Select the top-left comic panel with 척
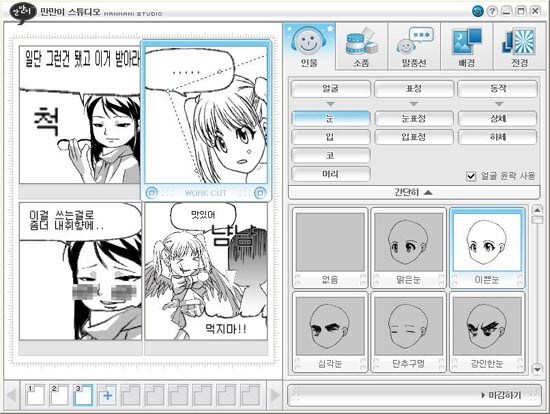550x414 pixels. pyautogui.click(x=80, y=115)
